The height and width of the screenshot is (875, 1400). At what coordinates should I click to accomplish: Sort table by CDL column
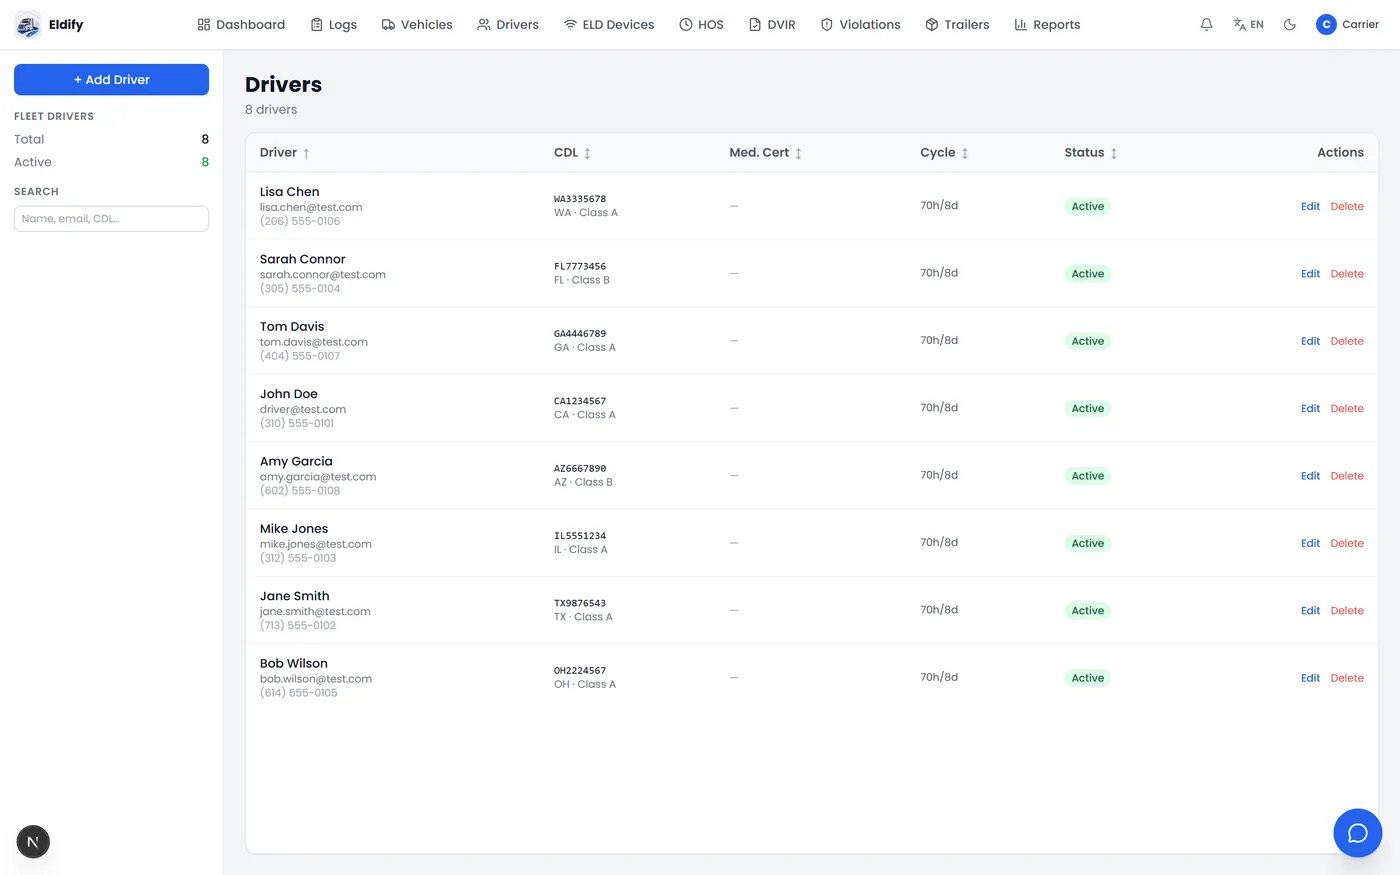(572, 153)
